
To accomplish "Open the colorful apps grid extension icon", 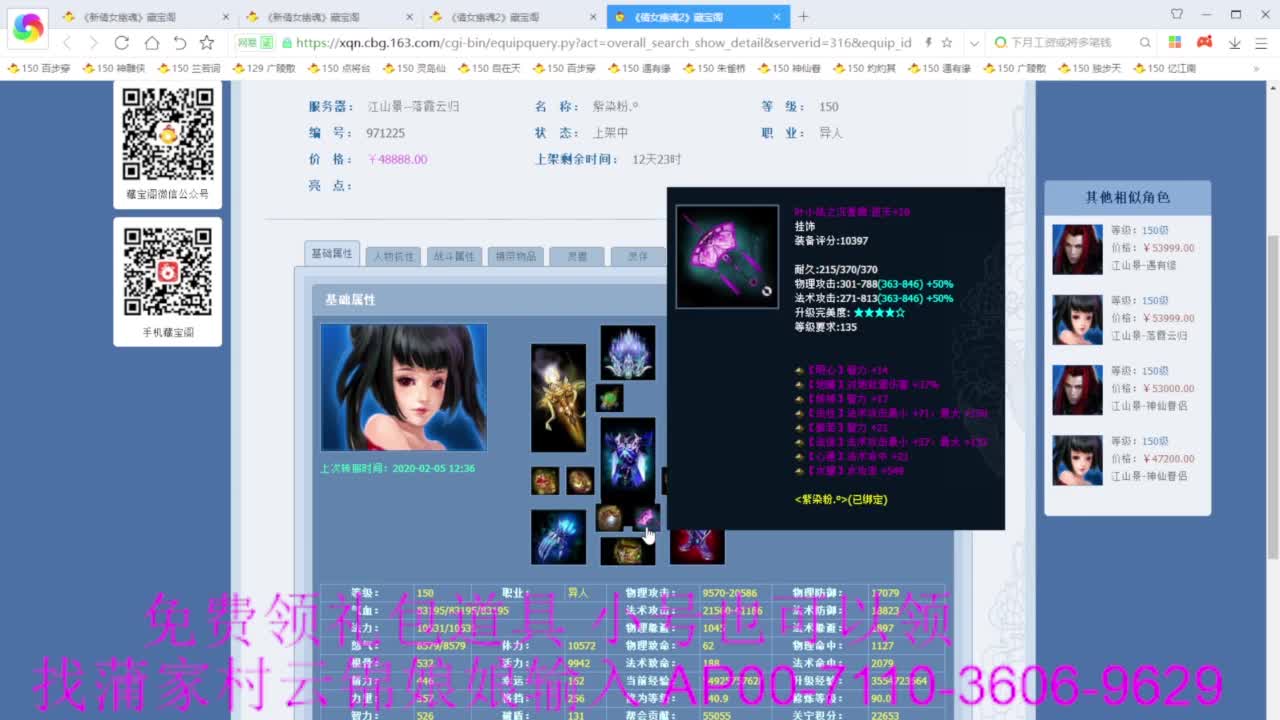I will (x=1175, y=43).
